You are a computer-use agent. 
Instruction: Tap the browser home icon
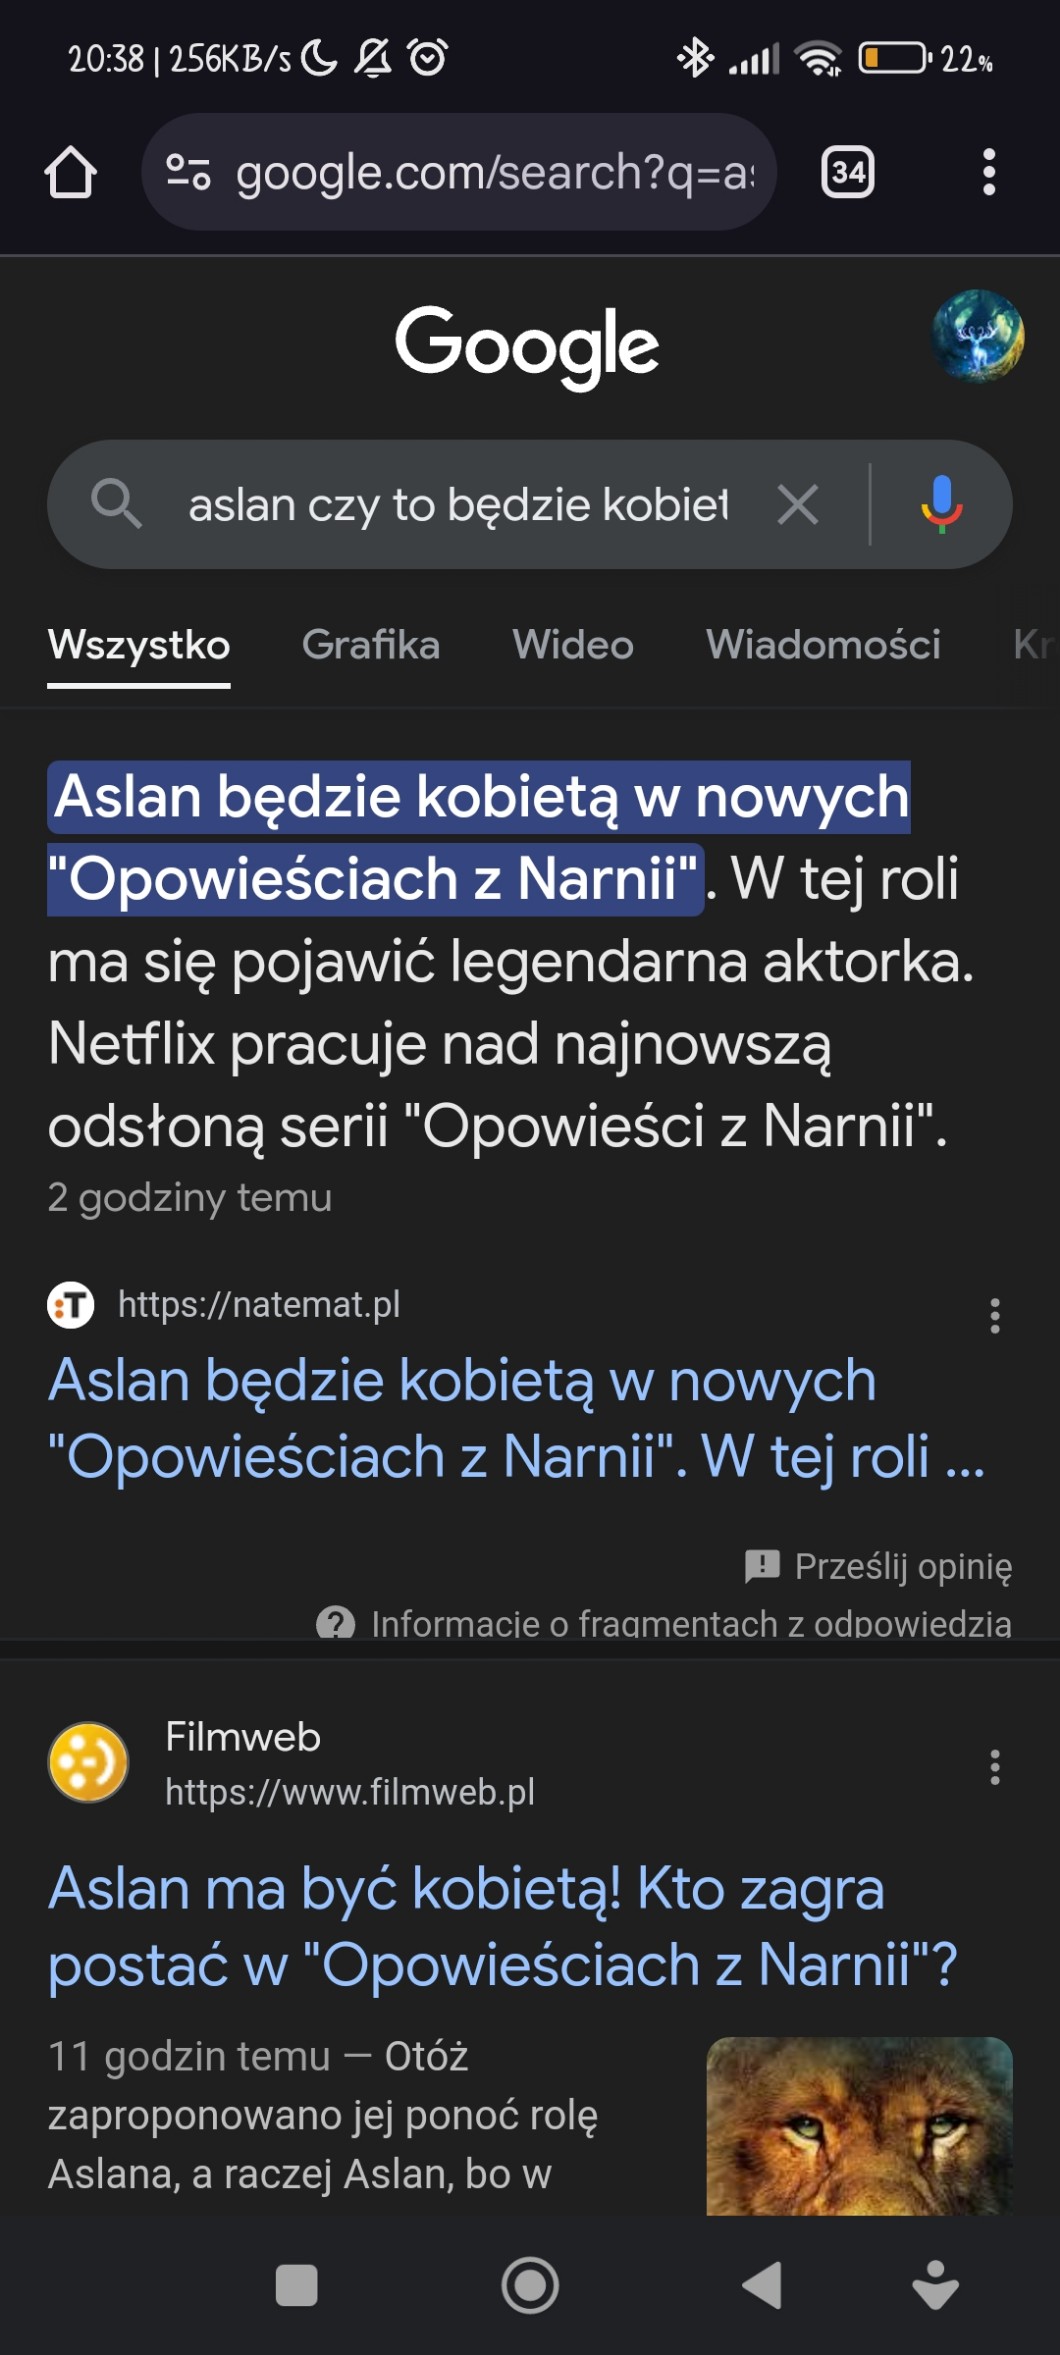[70, 173]
